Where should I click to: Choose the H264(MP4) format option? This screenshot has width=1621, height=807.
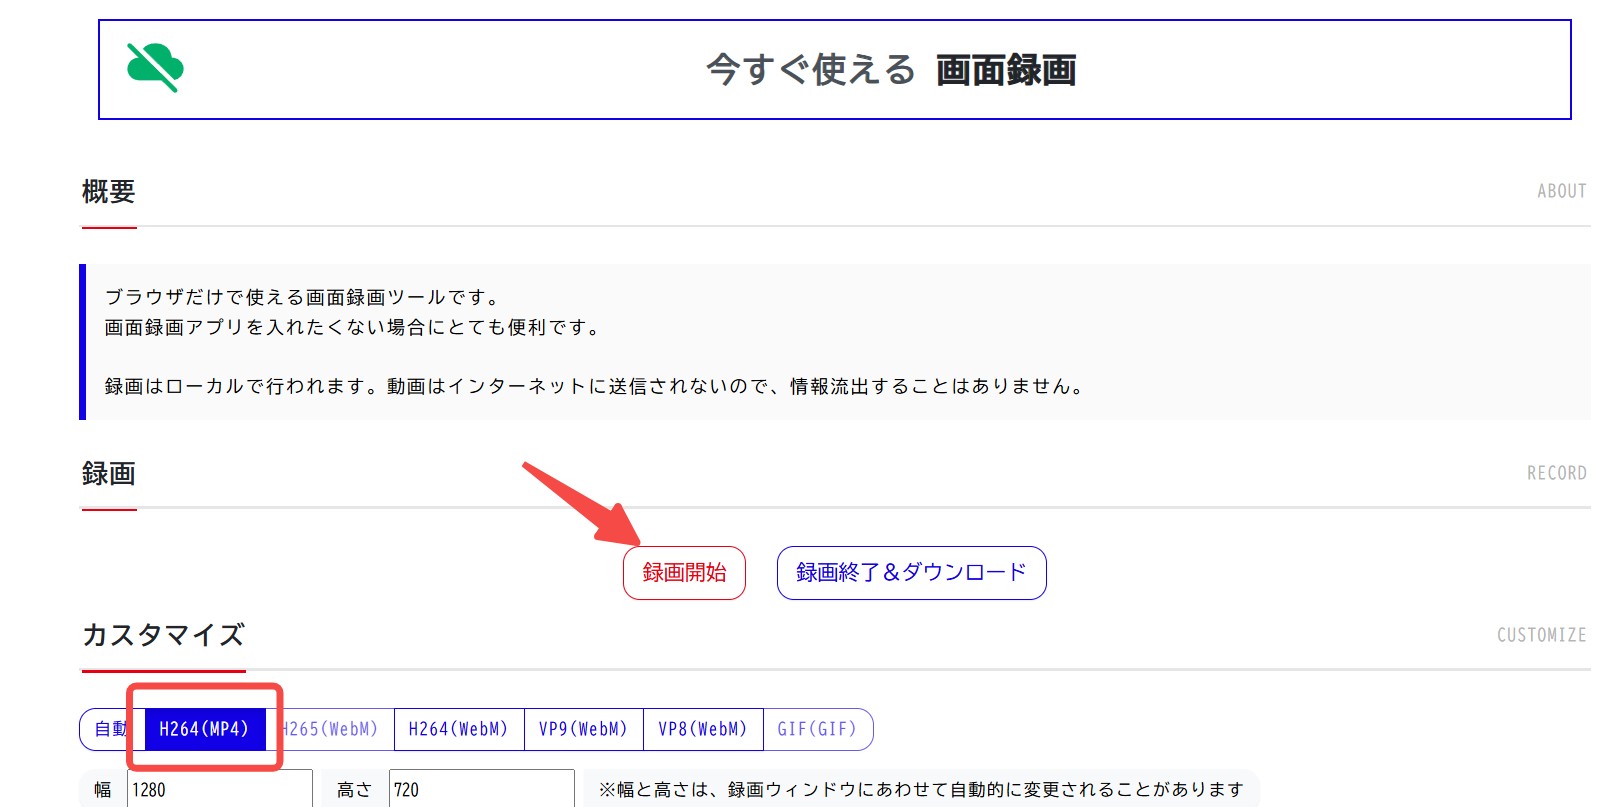tap(204, 729)
